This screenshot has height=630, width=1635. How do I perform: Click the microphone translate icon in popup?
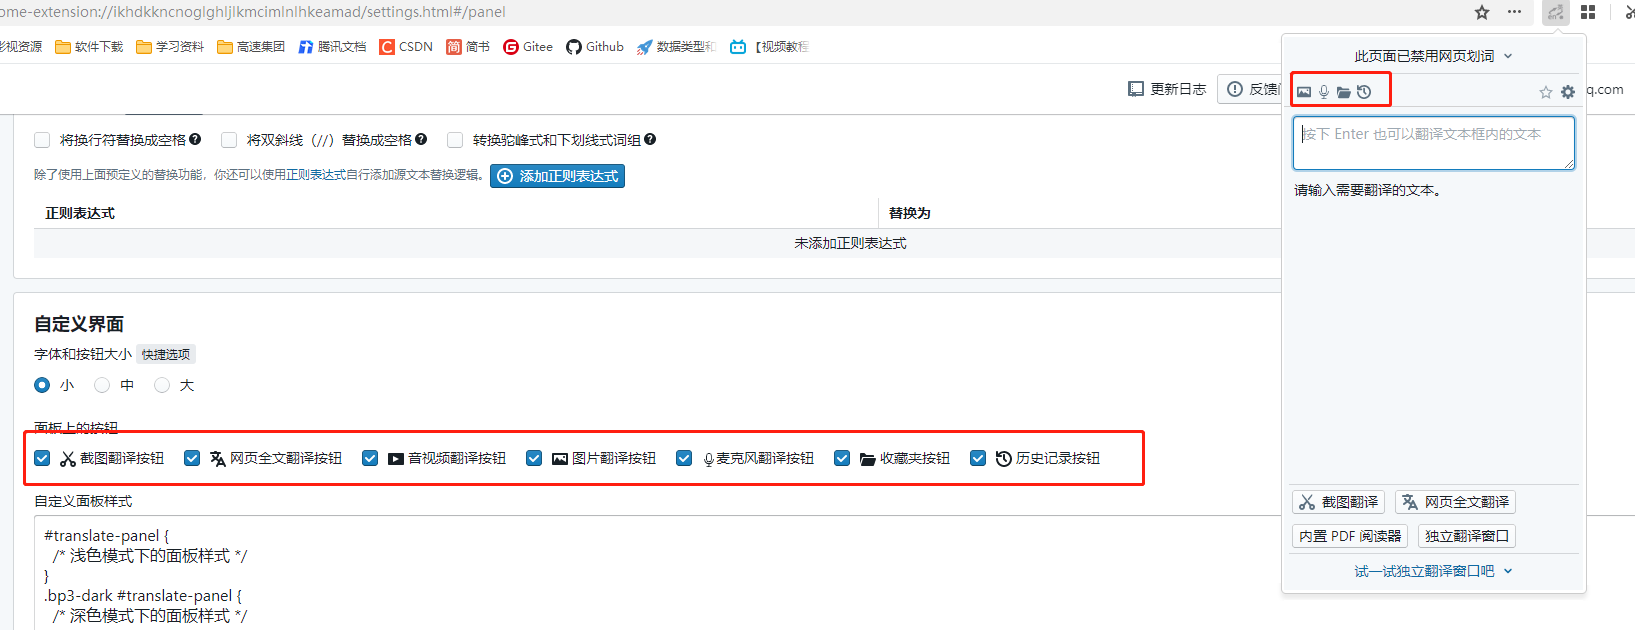[1324, 92]
